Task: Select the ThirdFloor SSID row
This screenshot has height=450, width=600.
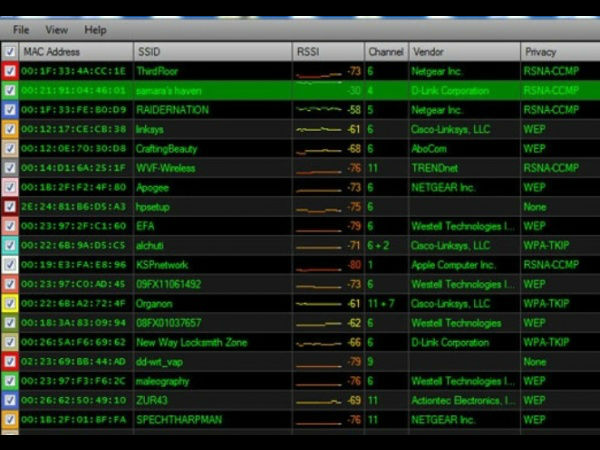Action: click(157, 71)
